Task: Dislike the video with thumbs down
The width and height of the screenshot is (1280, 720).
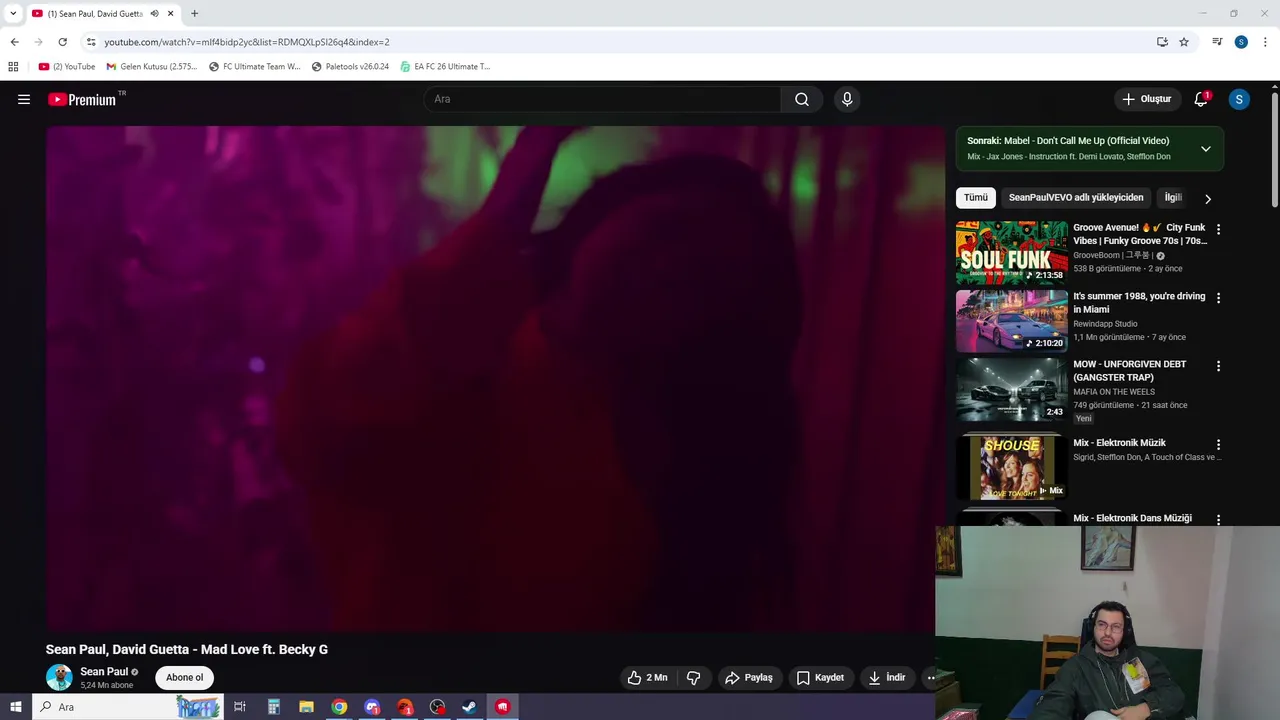Action: pos(693,677)
